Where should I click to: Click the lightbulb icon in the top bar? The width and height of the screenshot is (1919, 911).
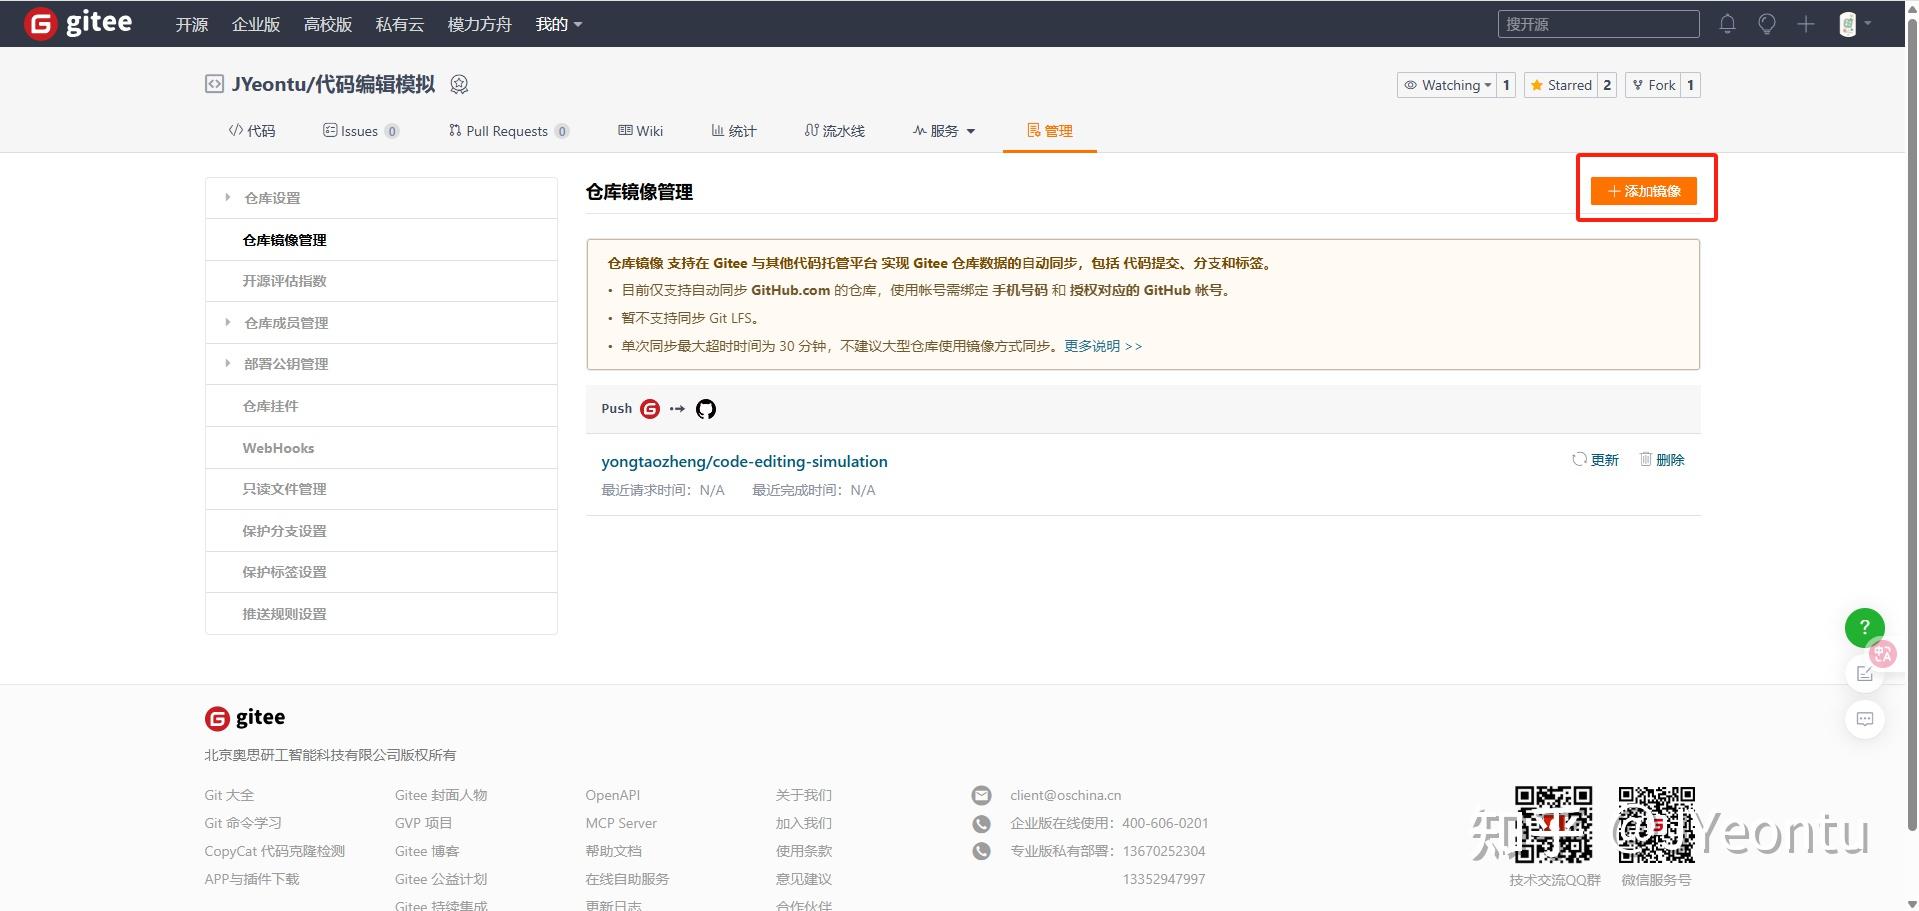click(1766, 23)
